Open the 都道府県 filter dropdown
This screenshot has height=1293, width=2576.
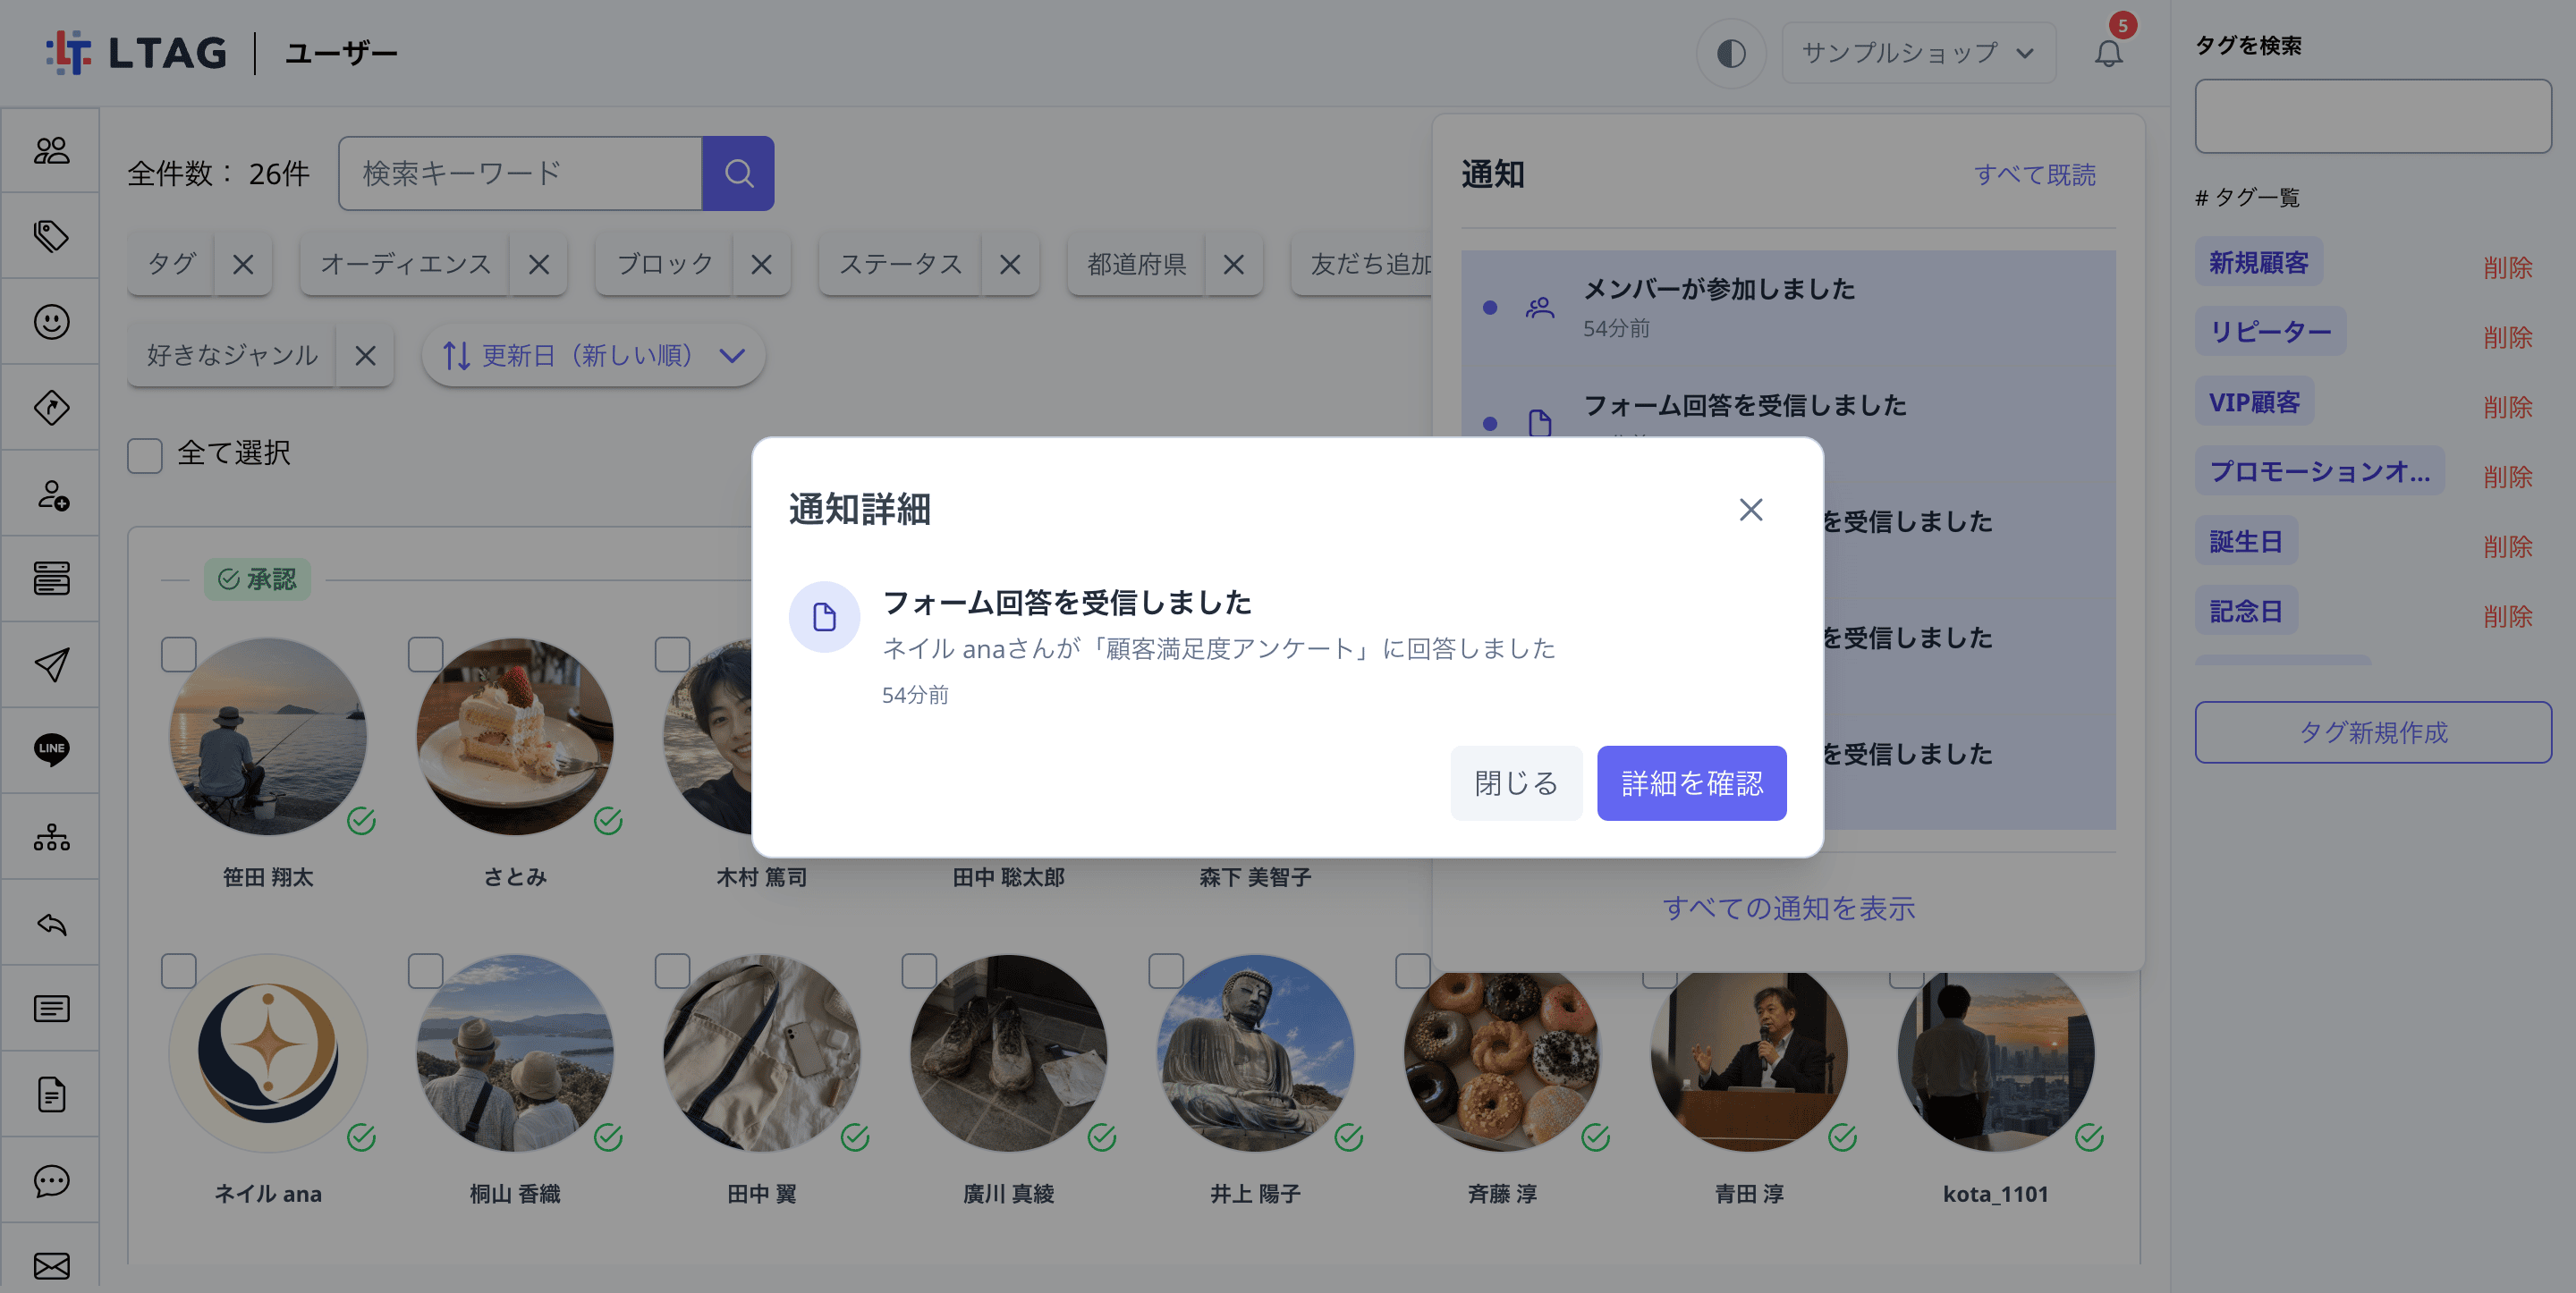coord(1137,264)
